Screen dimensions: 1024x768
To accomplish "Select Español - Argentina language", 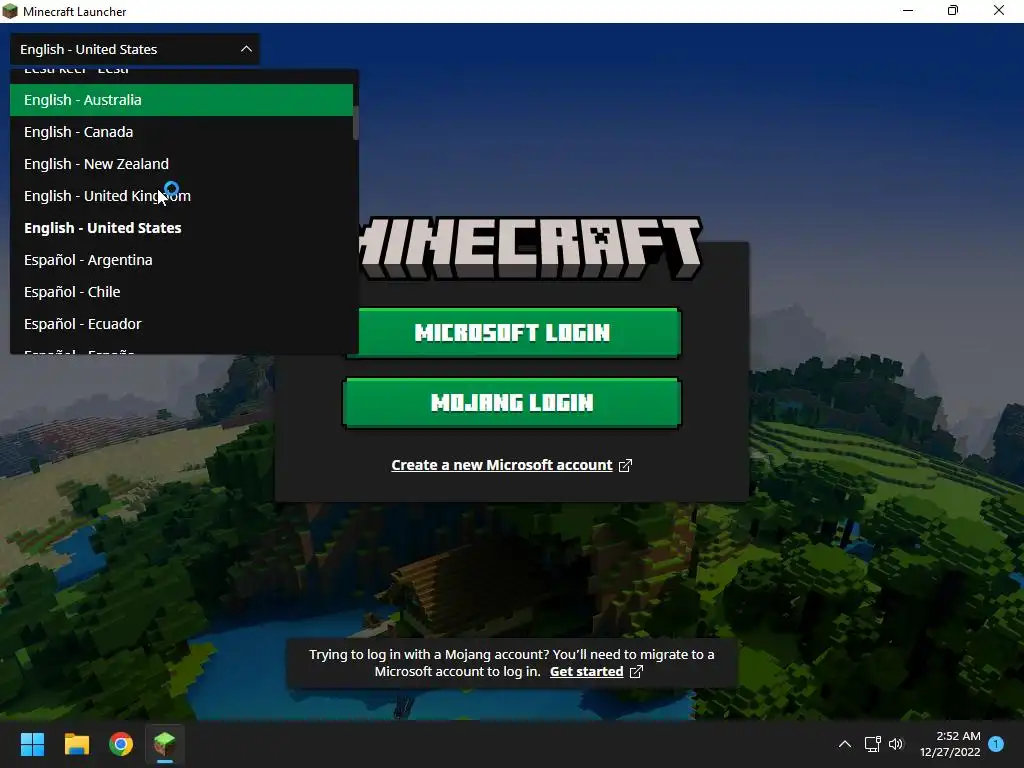I will point(182,260).
